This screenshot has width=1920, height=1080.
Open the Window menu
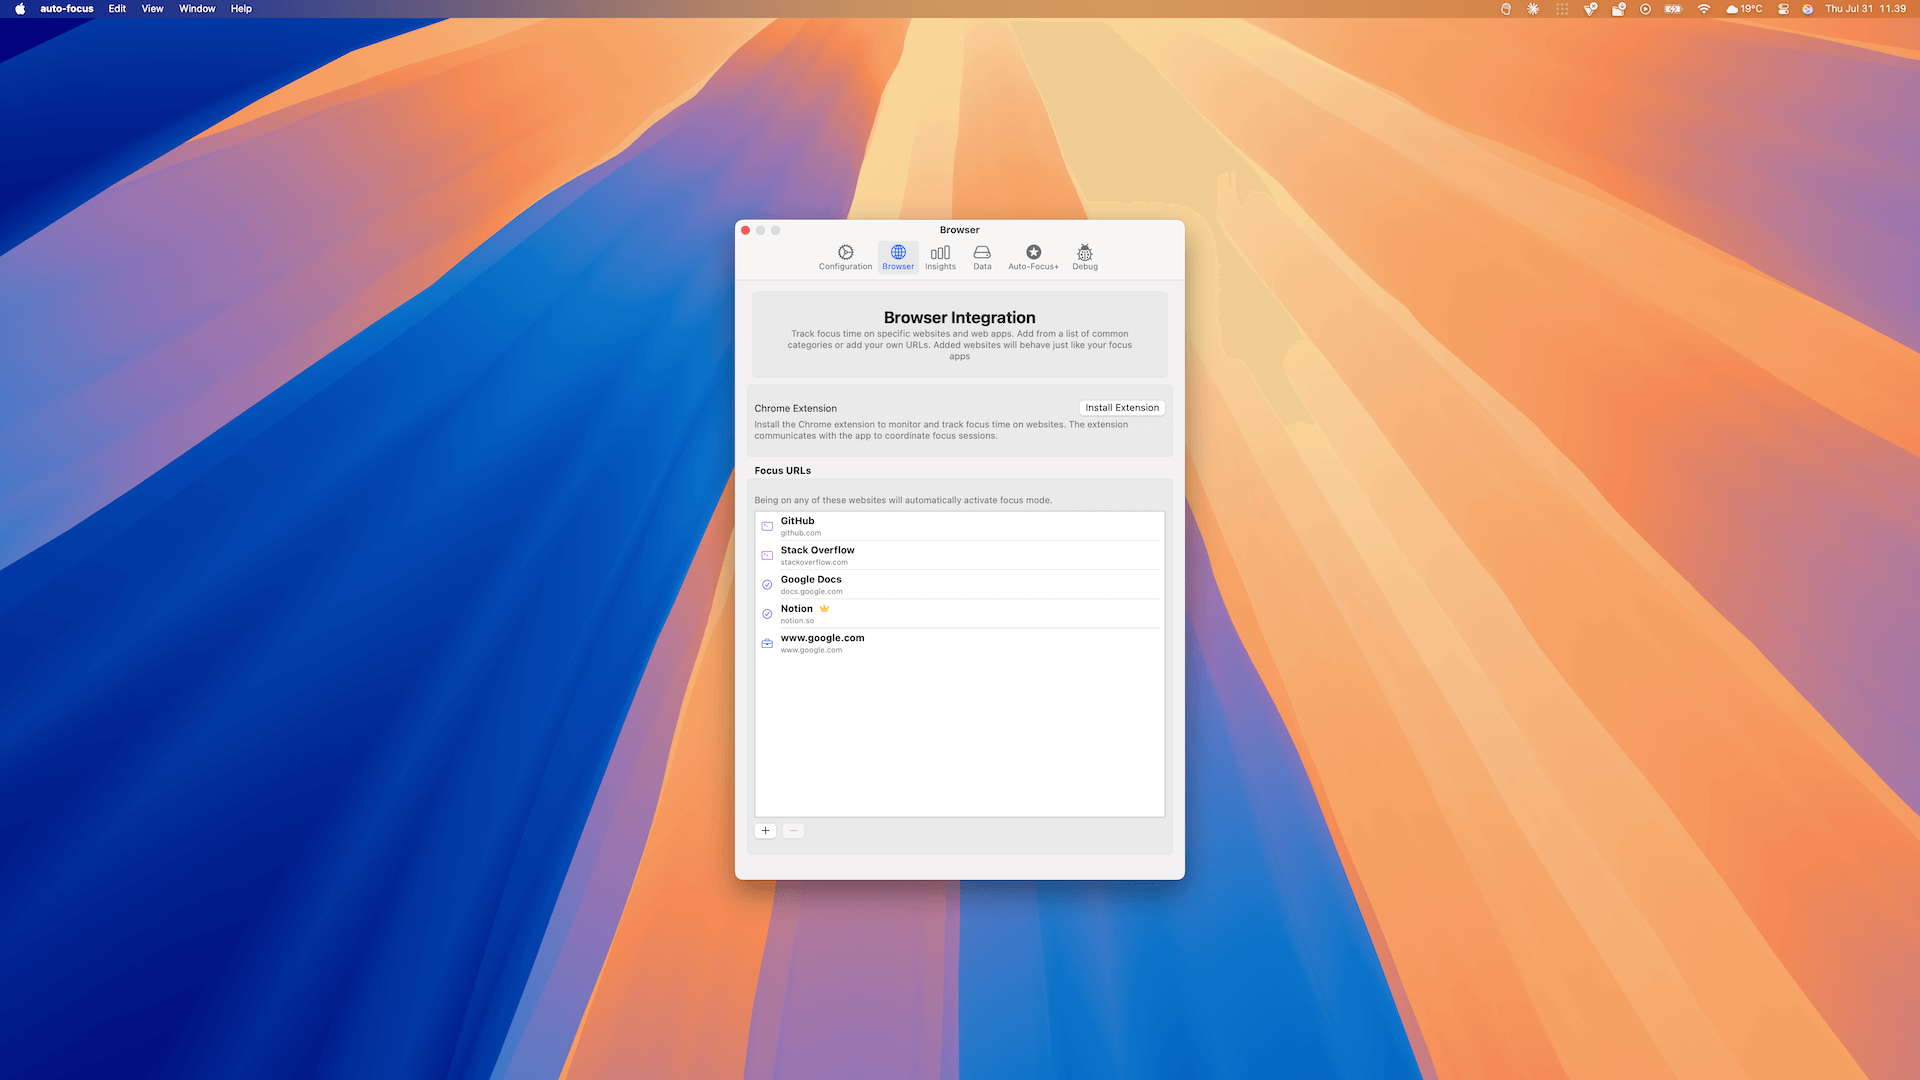pos(197,9)
